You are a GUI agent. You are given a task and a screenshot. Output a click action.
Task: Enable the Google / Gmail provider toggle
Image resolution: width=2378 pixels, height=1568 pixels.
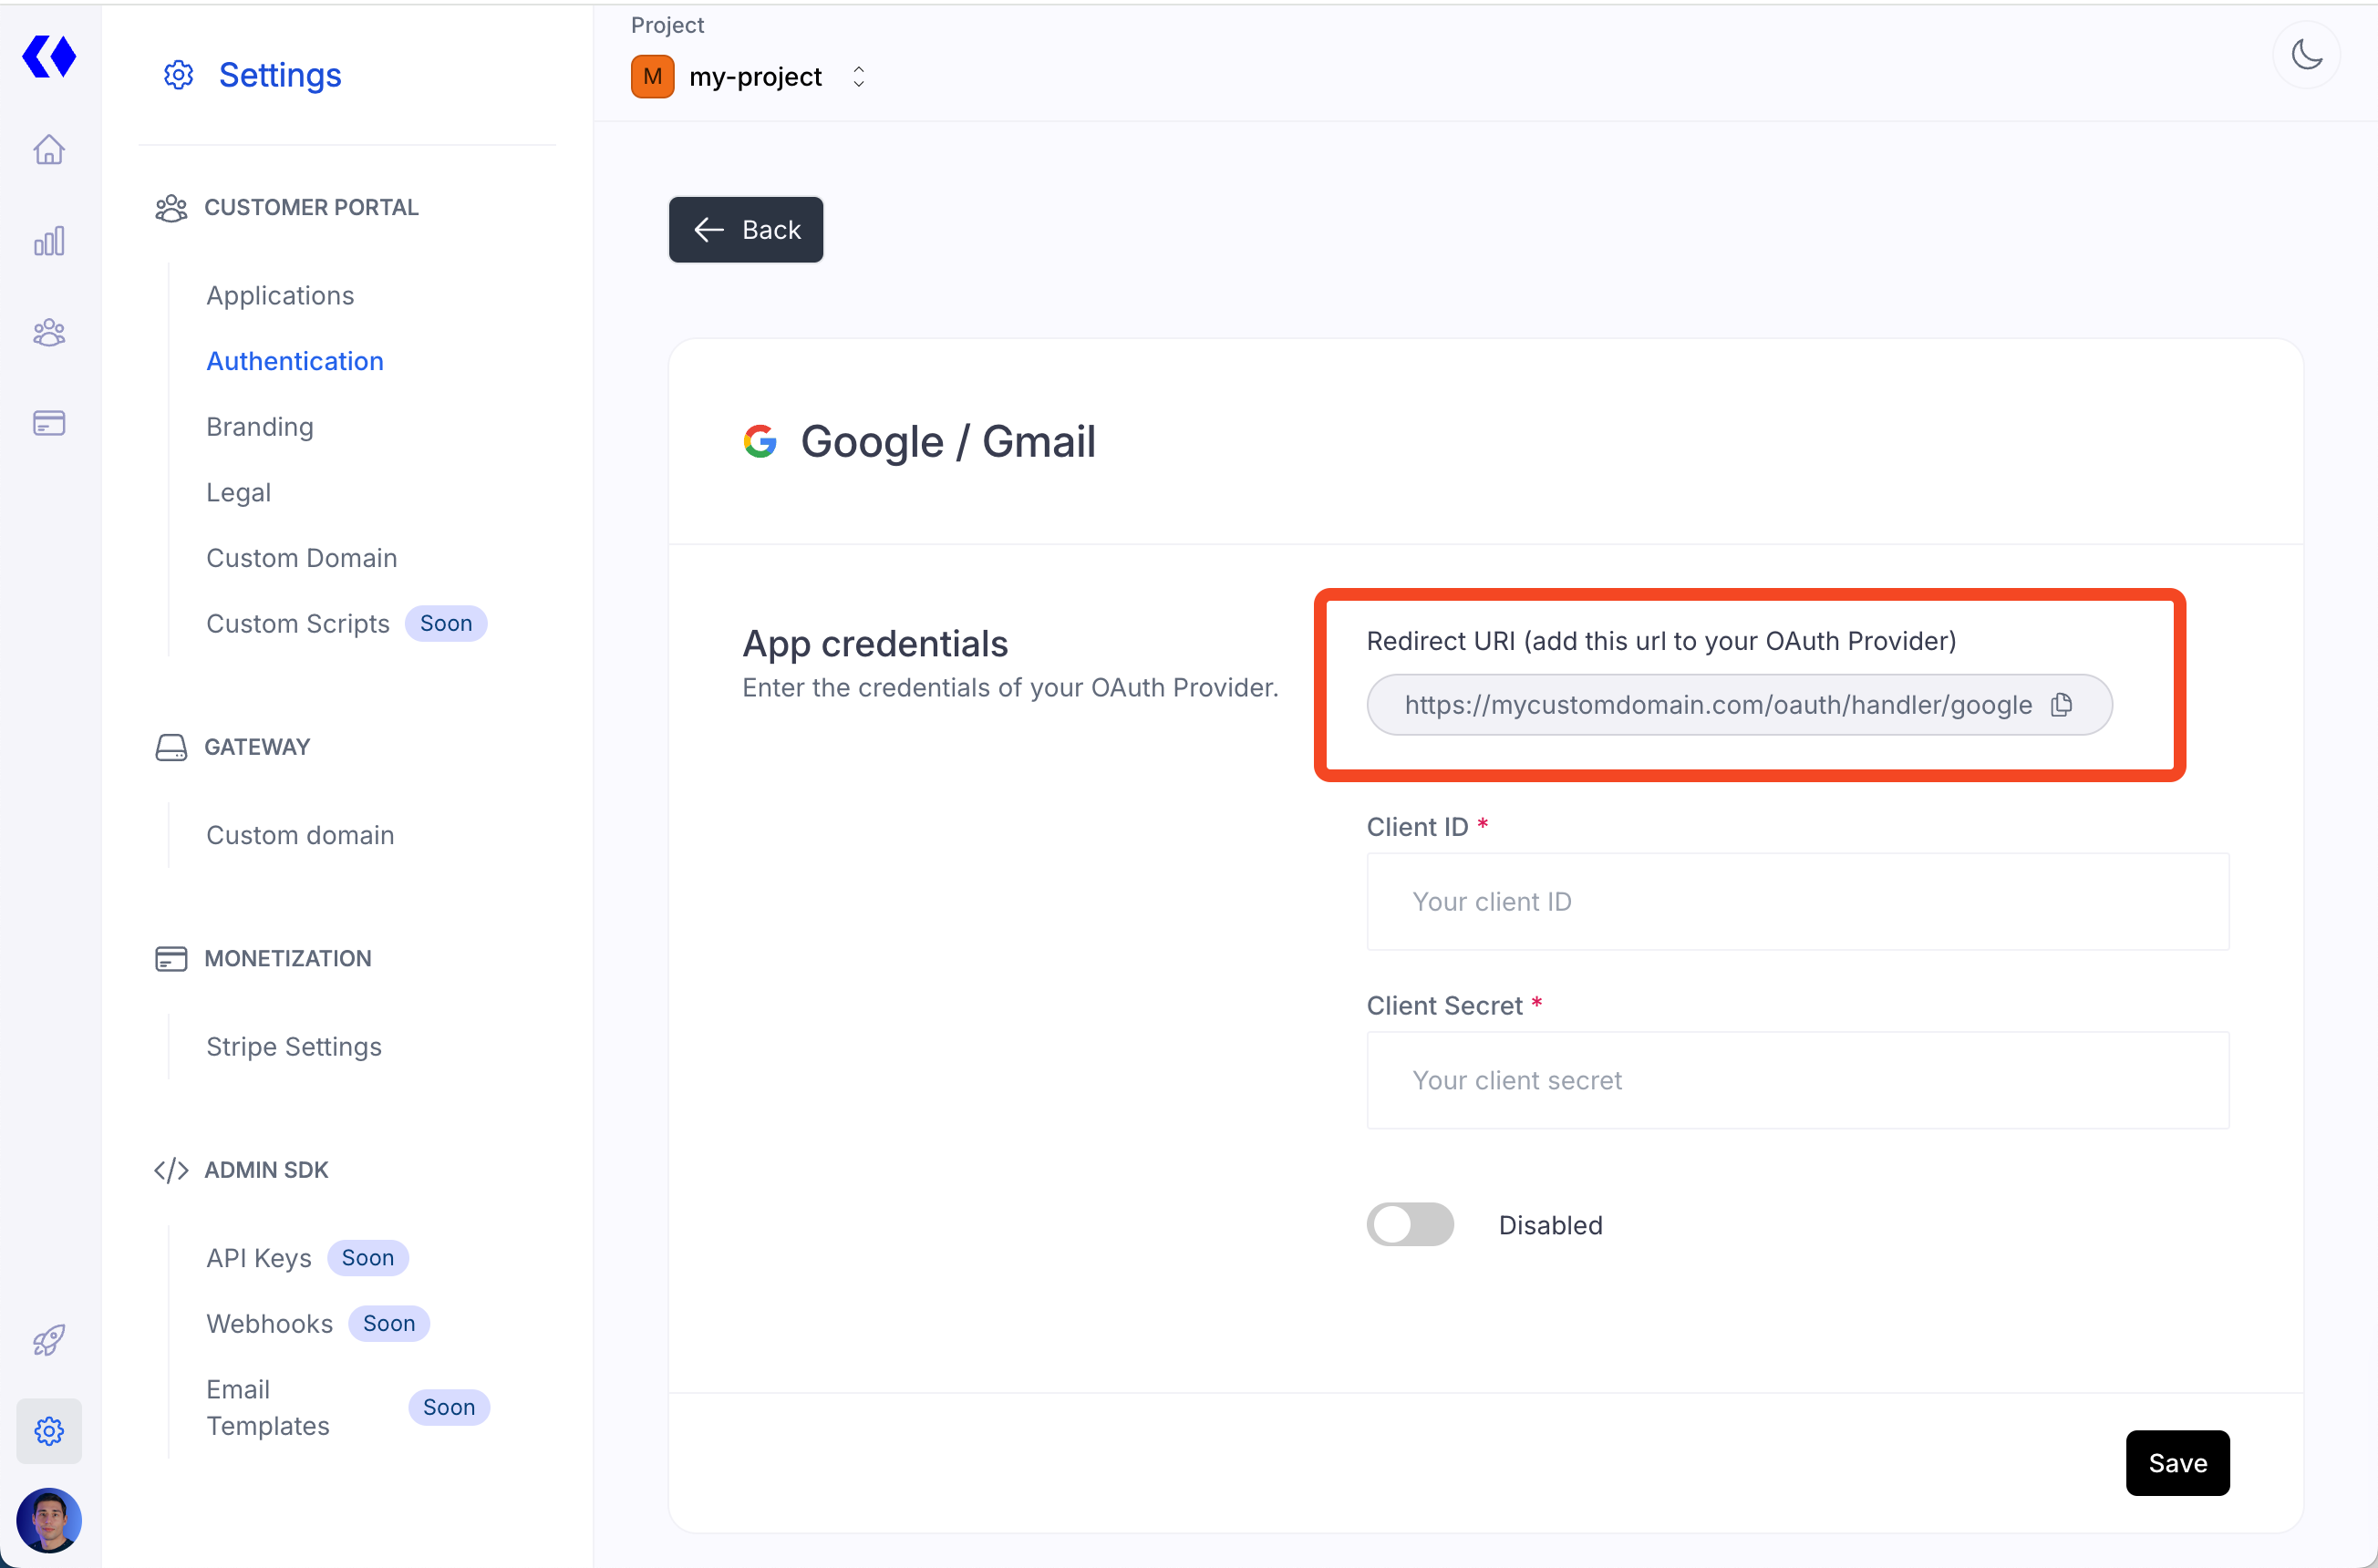tap(1410, 1224)
